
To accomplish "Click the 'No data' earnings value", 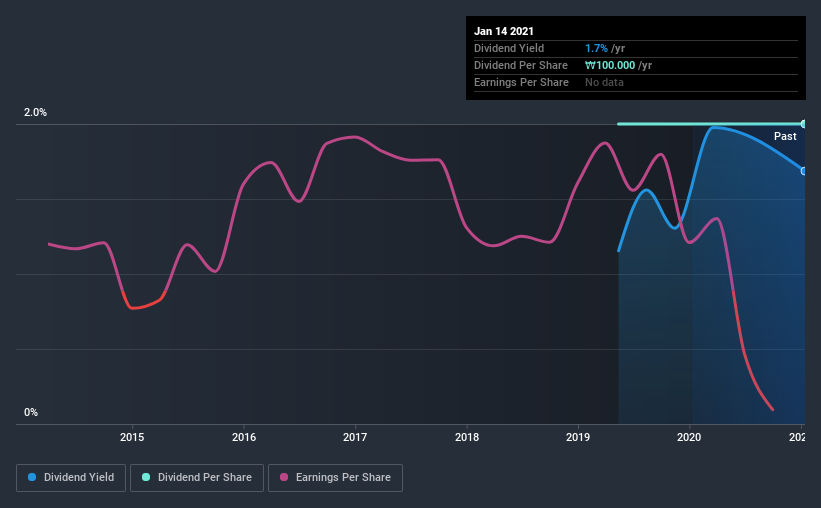I will (604, 82).
